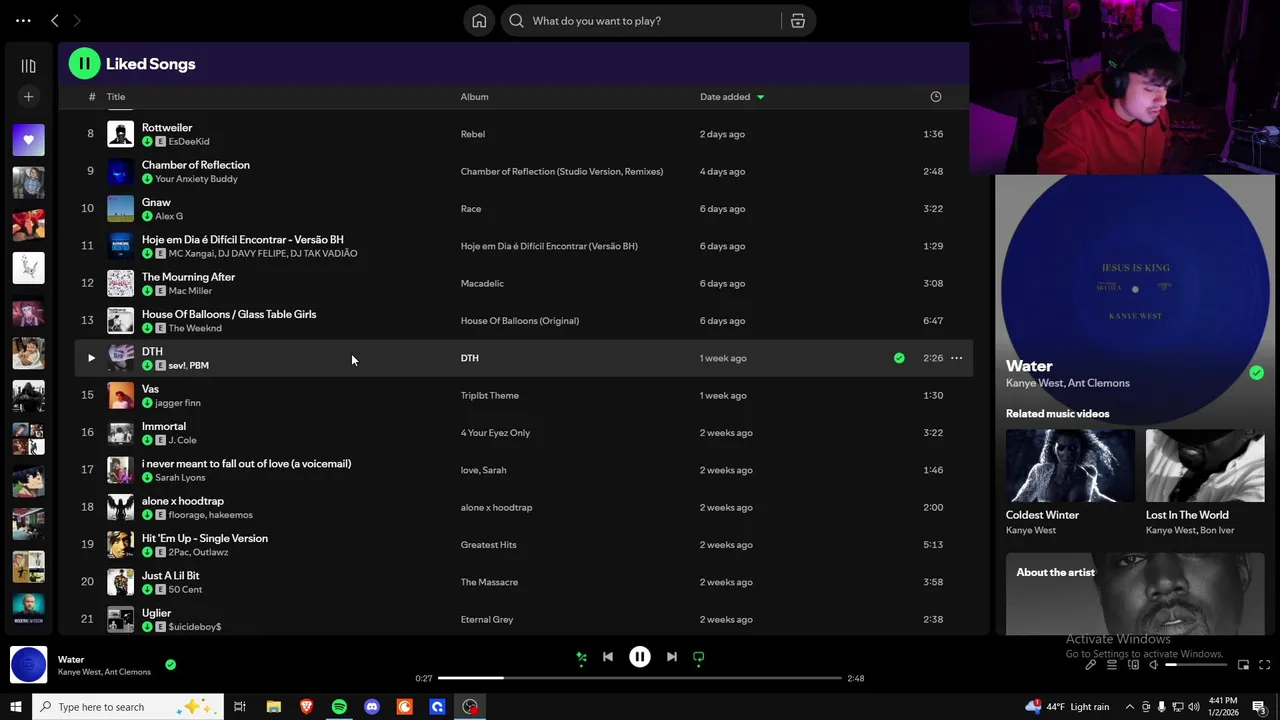Viewport: 1280px width, 720px height.
Task: Toggle smart shuffle in player bar
Action: click(581, 657)
